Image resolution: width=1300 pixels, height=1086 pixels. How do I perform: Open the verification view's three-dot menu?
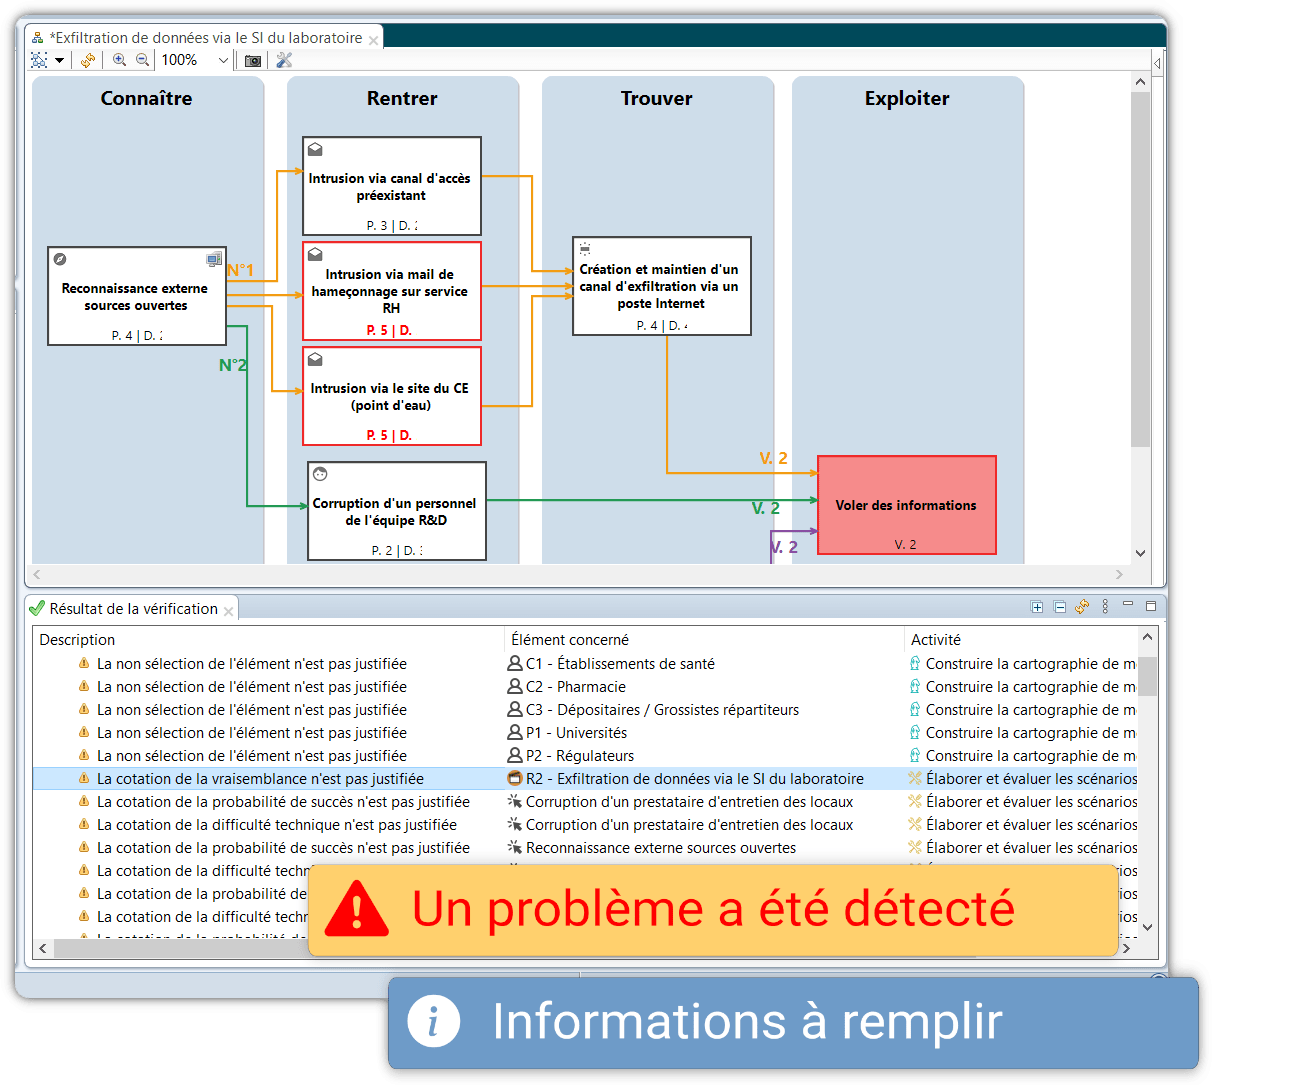point(1105,607)
